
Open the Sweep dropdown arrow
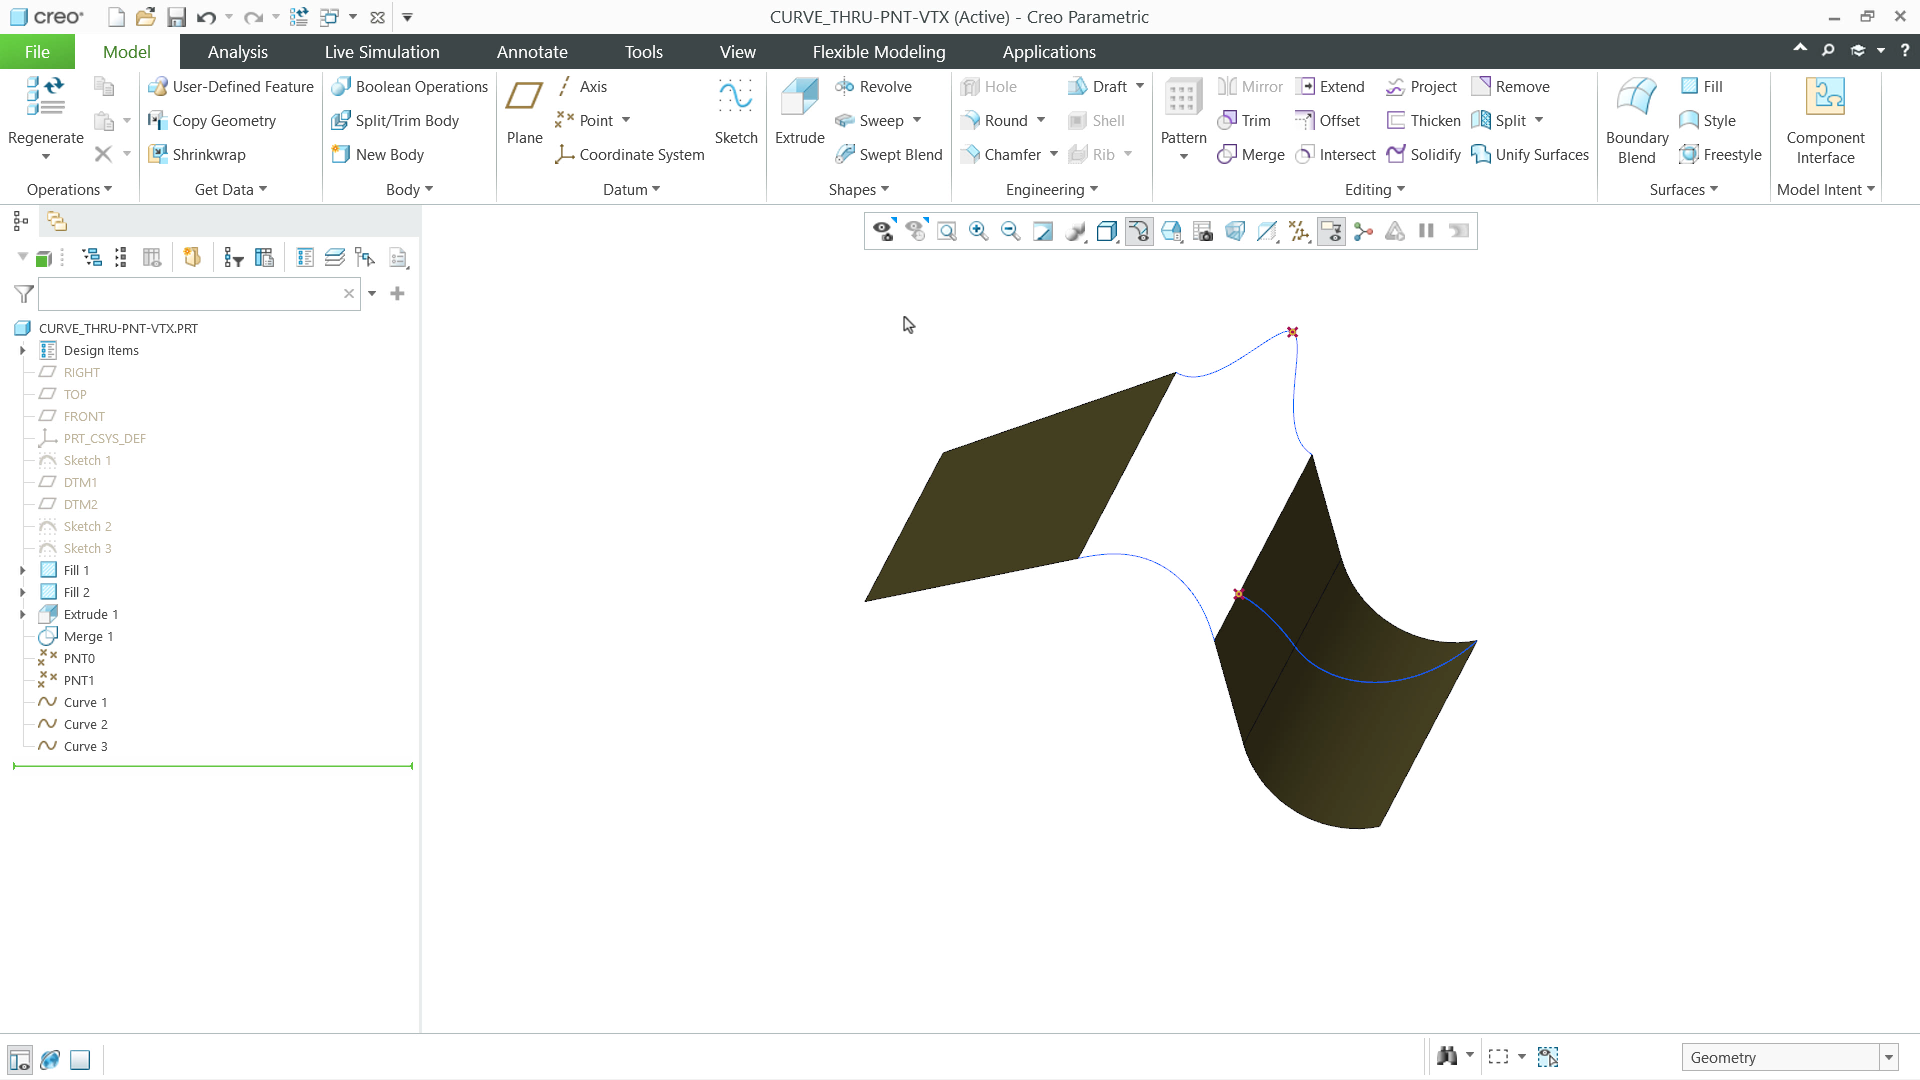[x=917, y=121]
